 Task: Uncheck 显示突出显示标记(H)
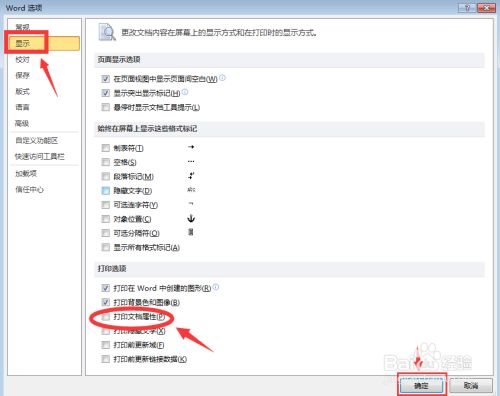pyautogui.click(x=106, y=93)
